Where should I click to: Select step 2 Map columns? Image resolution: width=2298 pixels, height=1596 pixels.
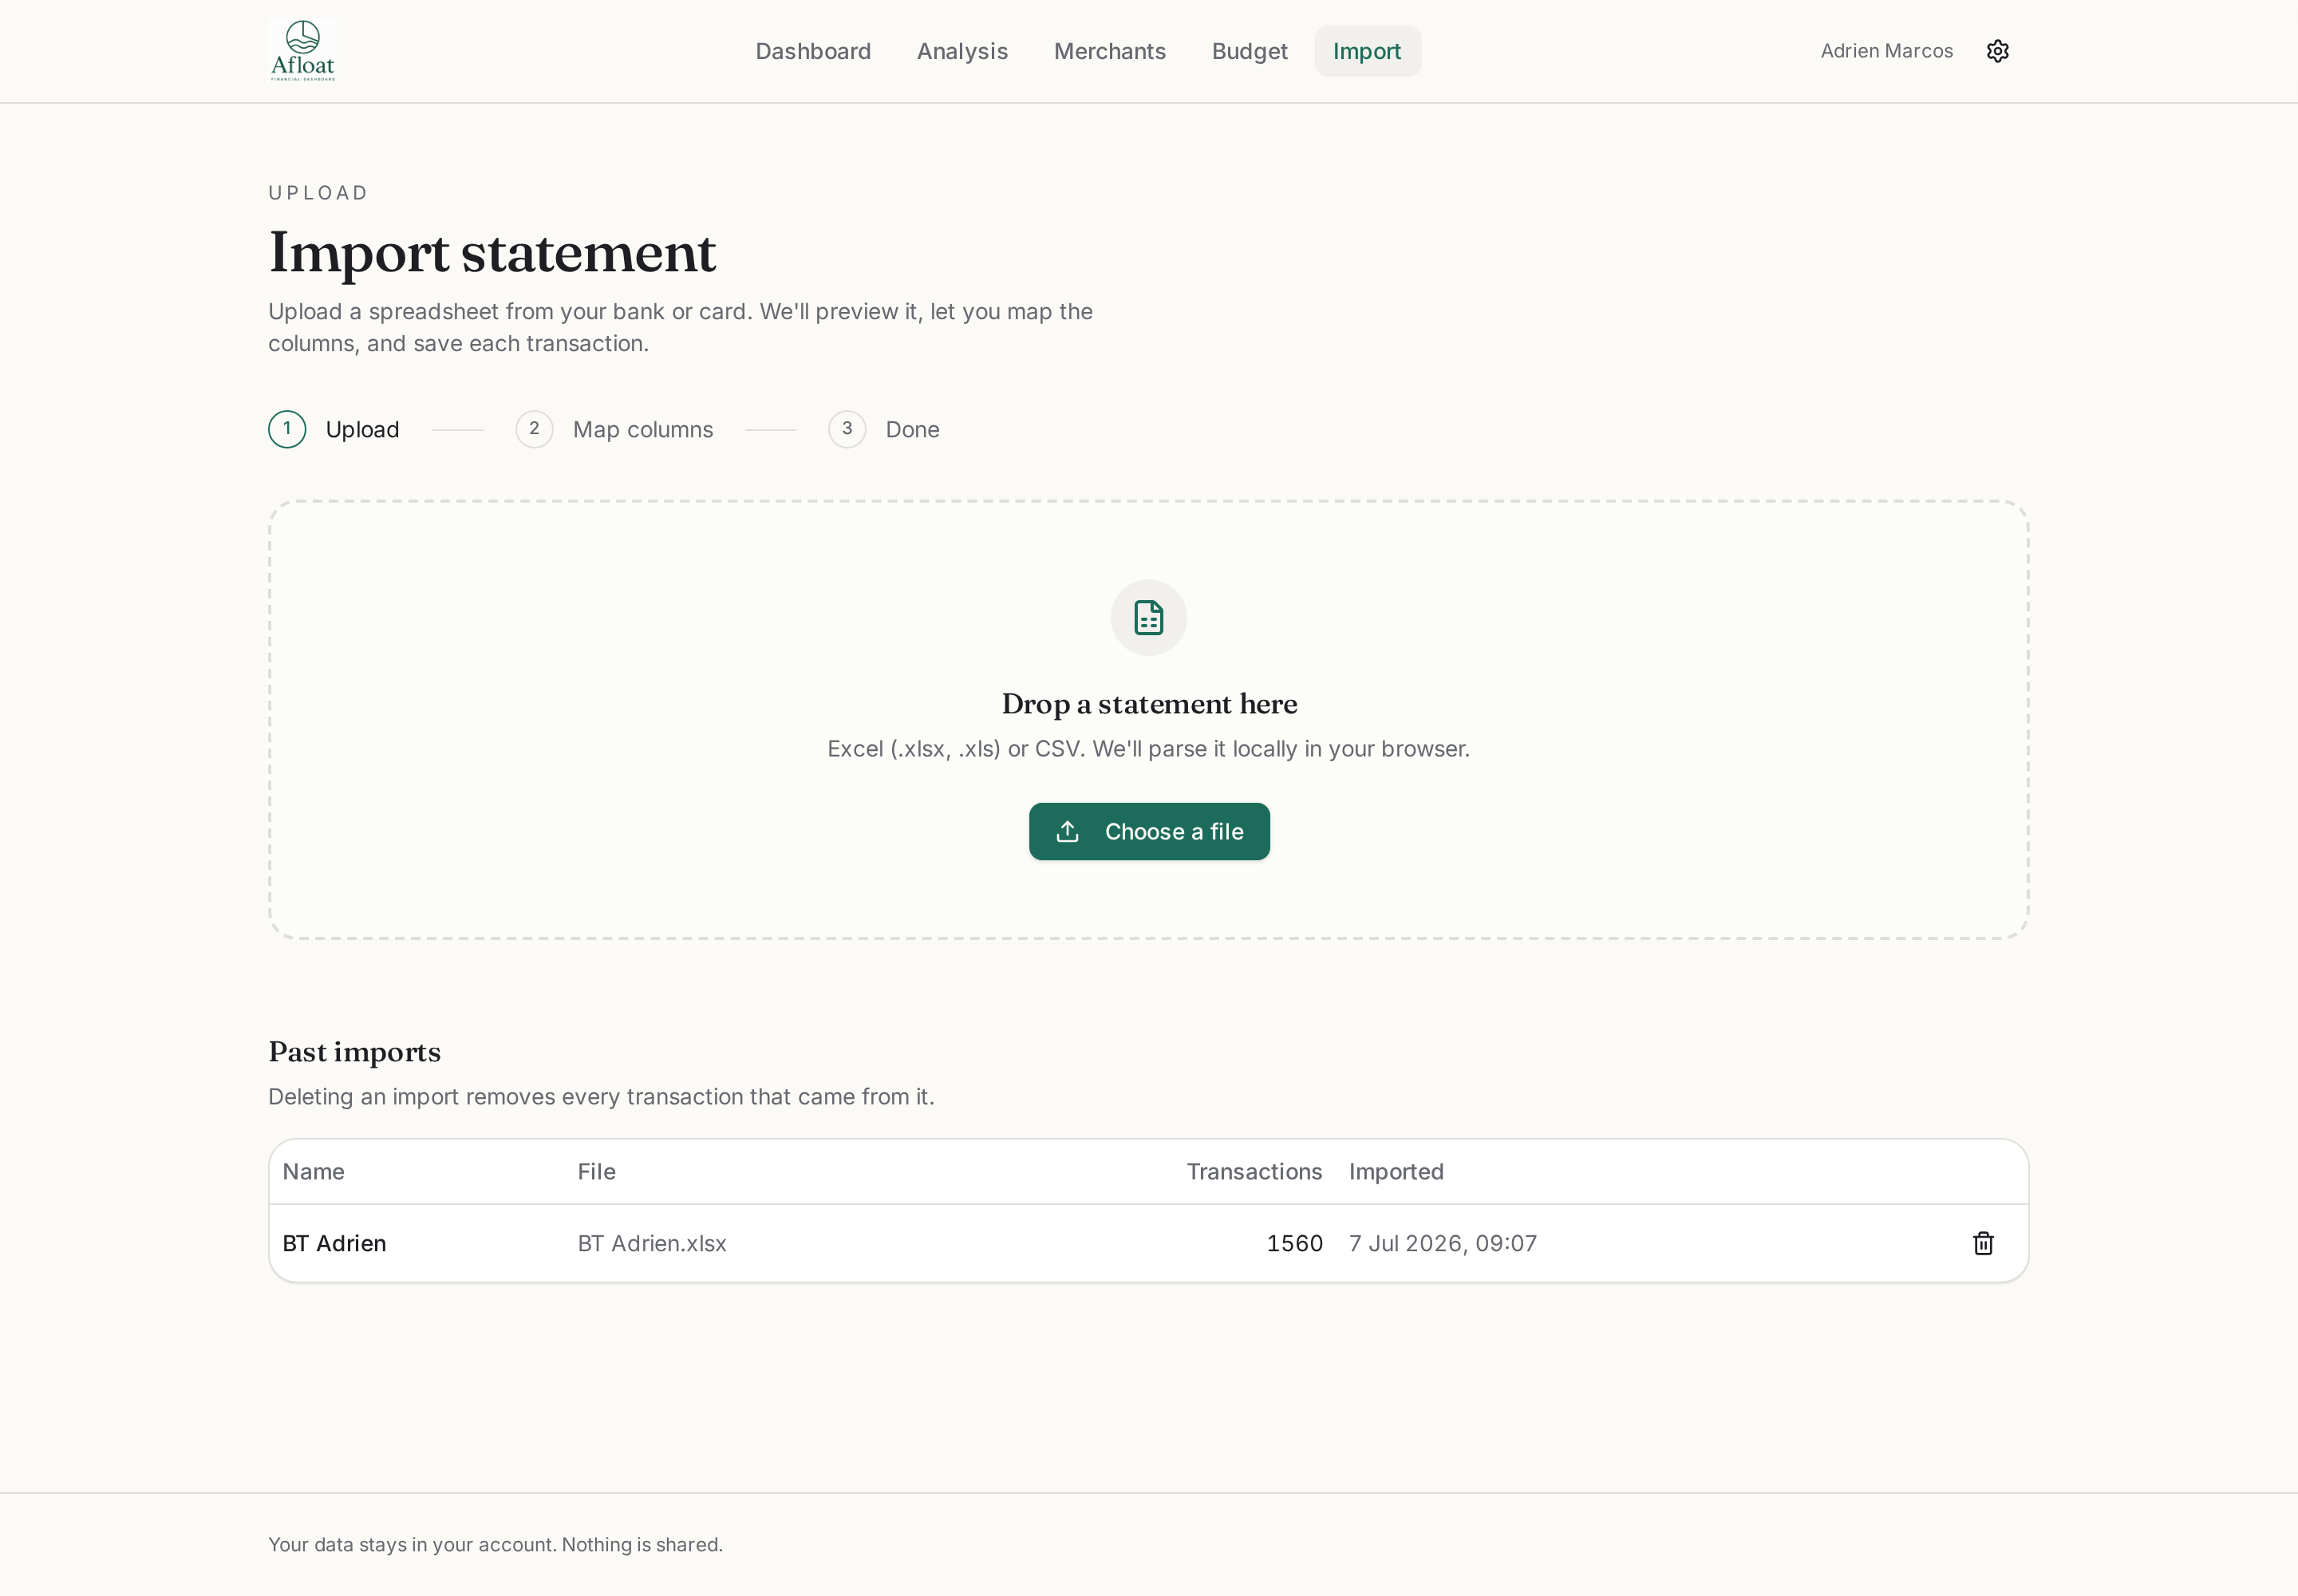[x=614, y=429]
